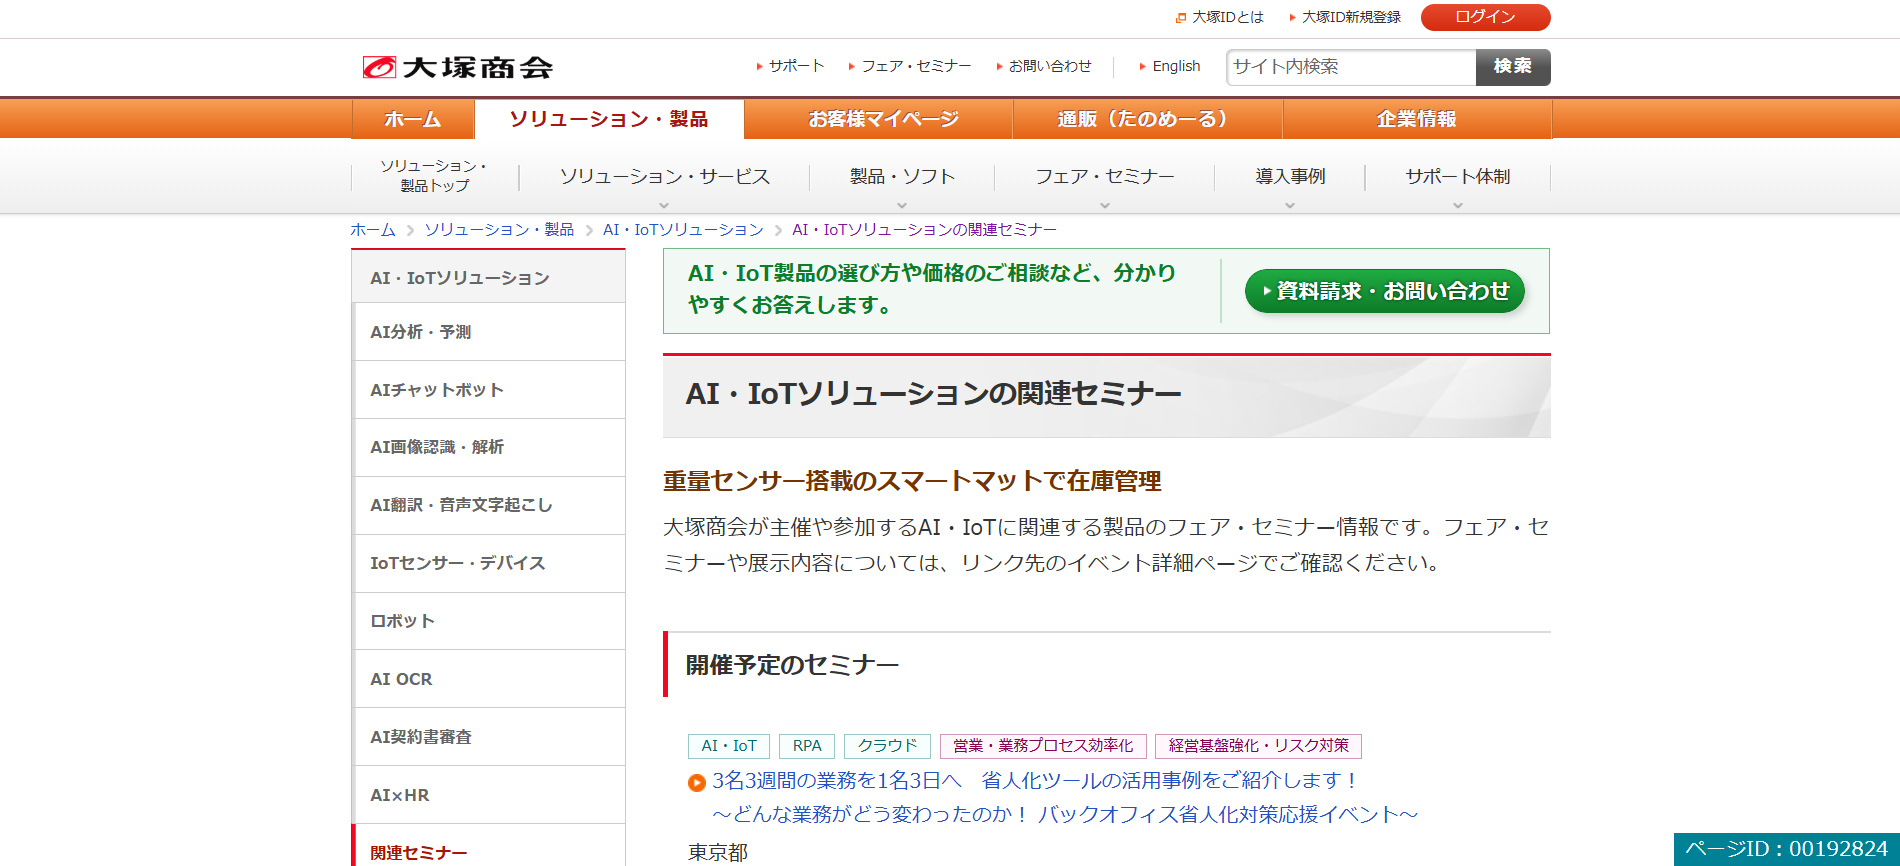Expand the 導入事例 dropdown menu
The width and height of the screenshot is (1900, 866).
pos(1290,177)
